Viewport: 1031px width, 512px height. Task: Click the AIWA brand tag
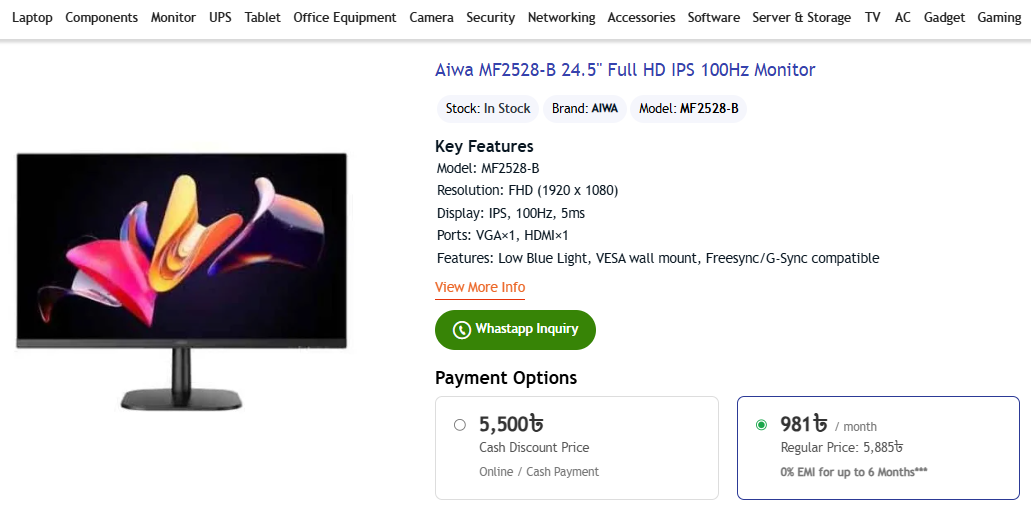[x=585, y=109]
